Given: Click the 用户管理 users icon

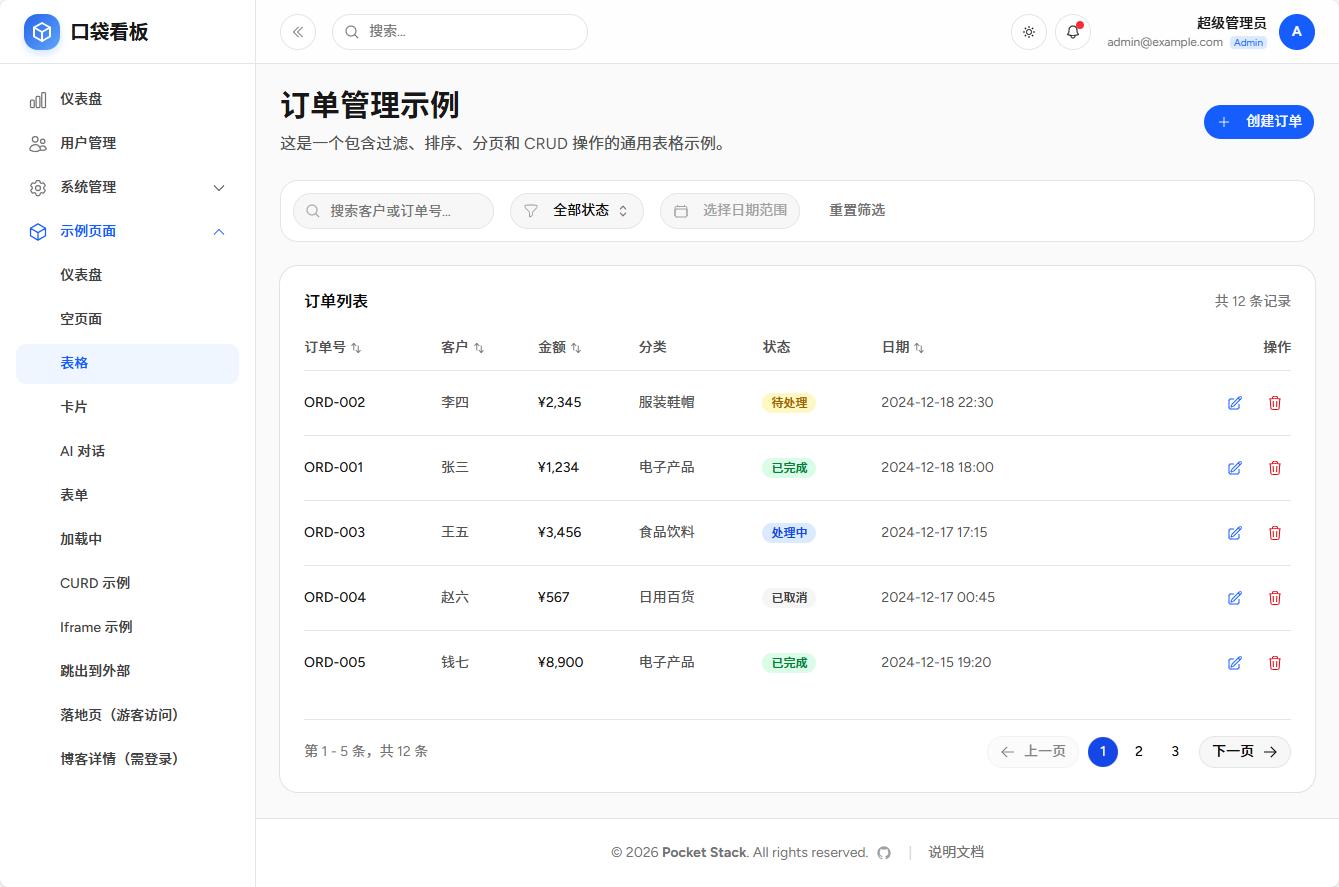Looking at the screenshot, I should click(x=37, y=143).
